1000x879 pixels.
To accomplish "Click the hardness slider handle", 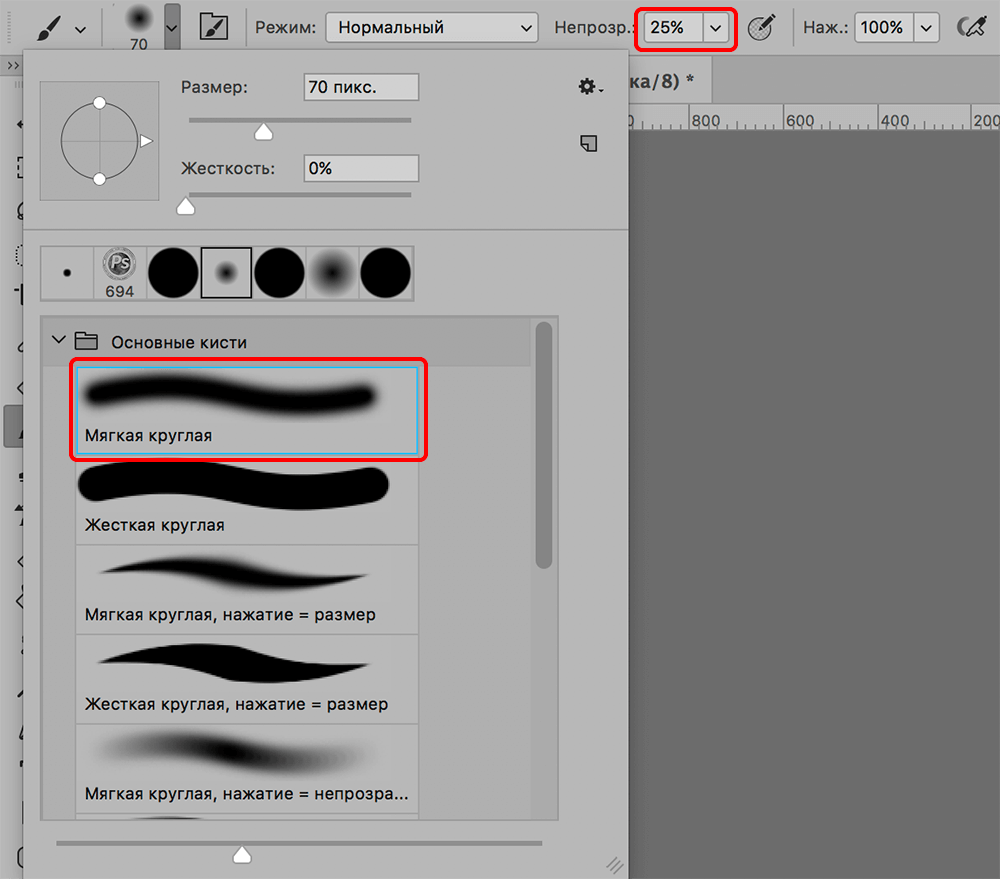I will pyautogui.click(x=186, y=207).
